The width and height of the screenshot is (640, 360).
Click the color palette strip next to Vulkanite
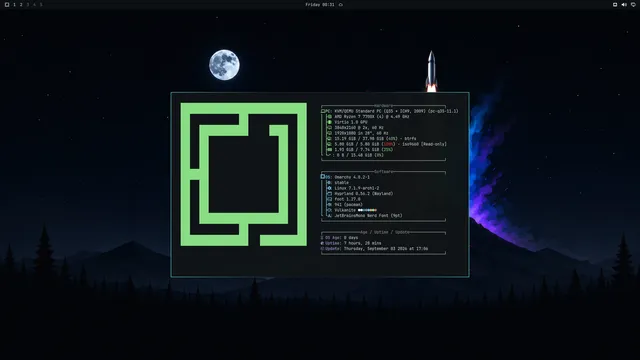coord(367,210)
